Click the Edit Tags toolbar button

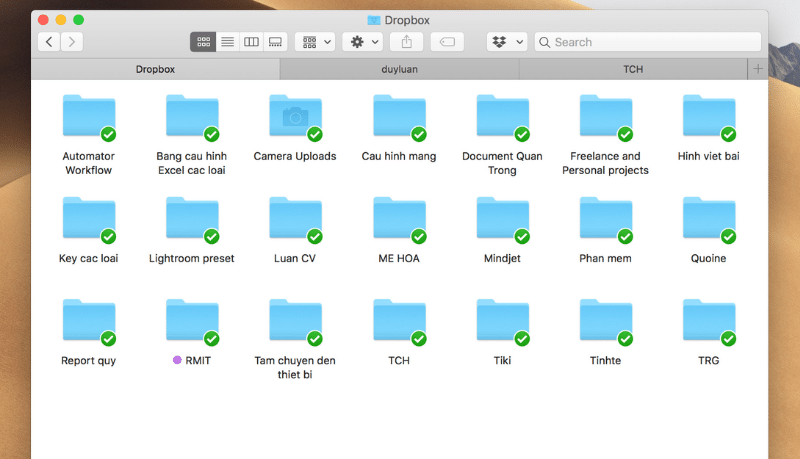click(x=447, y=42)
